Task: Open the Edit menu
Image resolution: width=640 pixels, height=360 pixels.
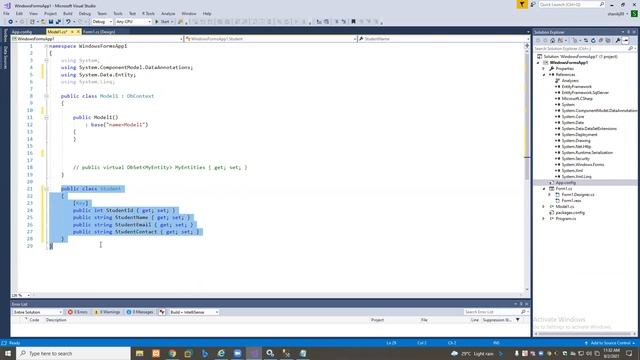Action: tap(19, 13)
